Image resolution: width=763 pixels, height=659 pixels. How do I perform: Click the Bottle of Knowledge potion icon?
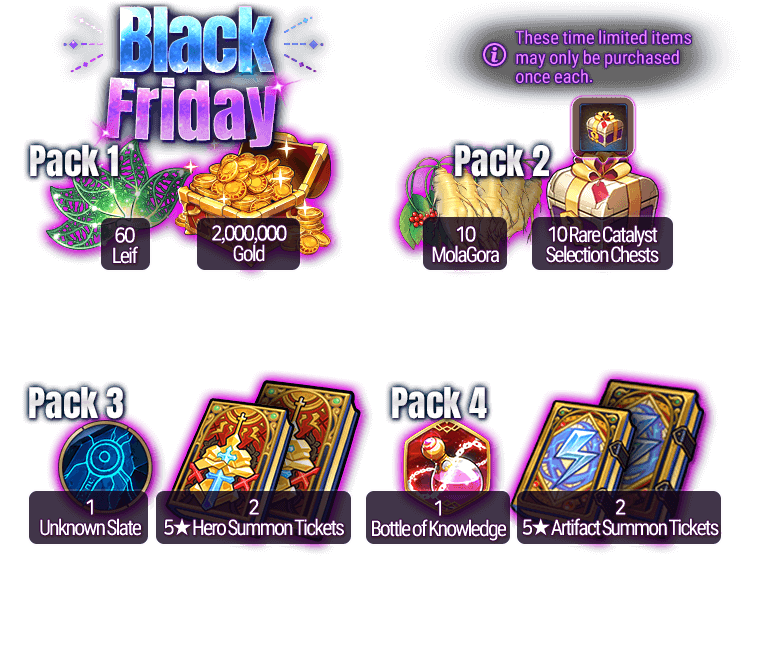pos(447,458)
